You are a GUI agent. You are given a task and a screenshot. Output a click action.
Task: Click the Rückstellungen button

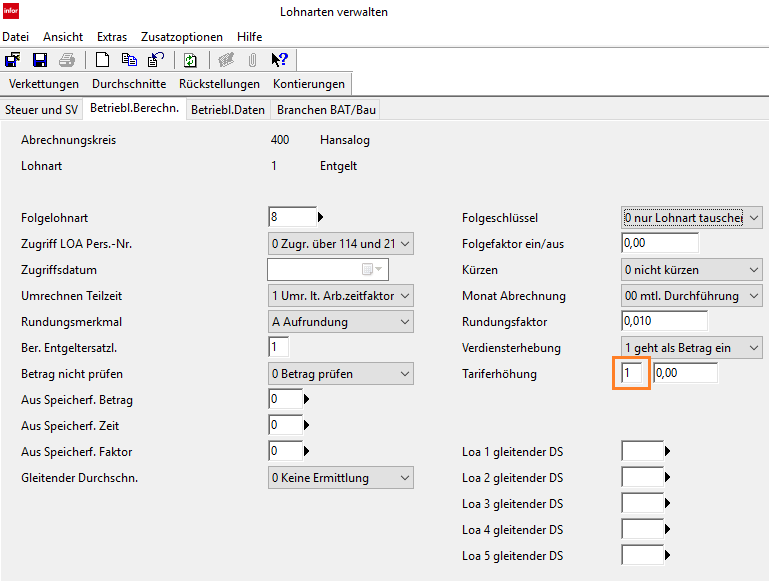219,84
